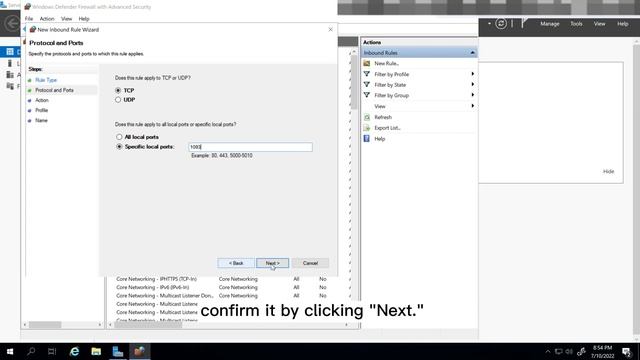Click the network tray icon
Screen dimensions: 640x360
[558, 351]
